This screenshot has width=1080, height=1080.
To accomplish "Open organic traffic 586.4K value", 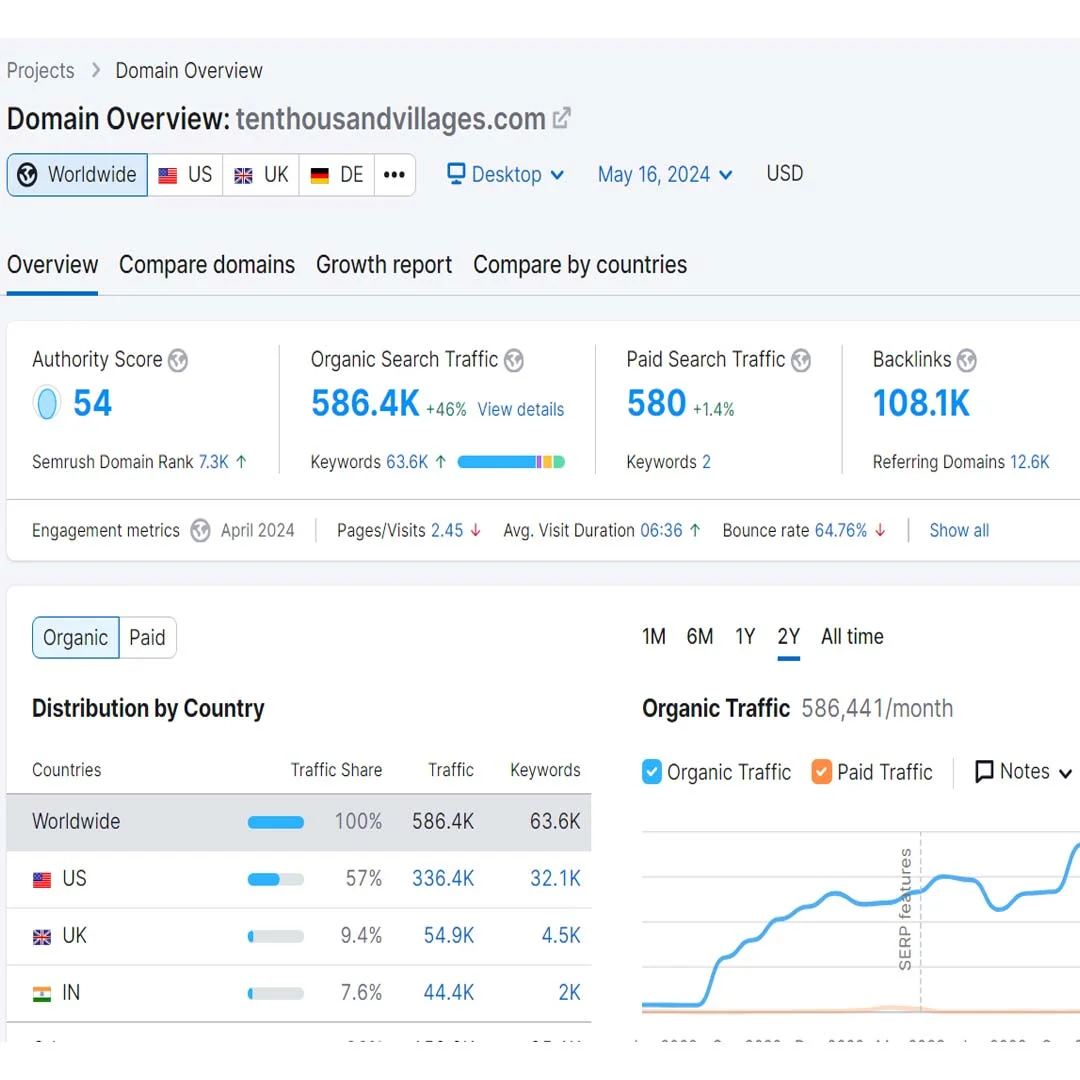I will [365, 403].
